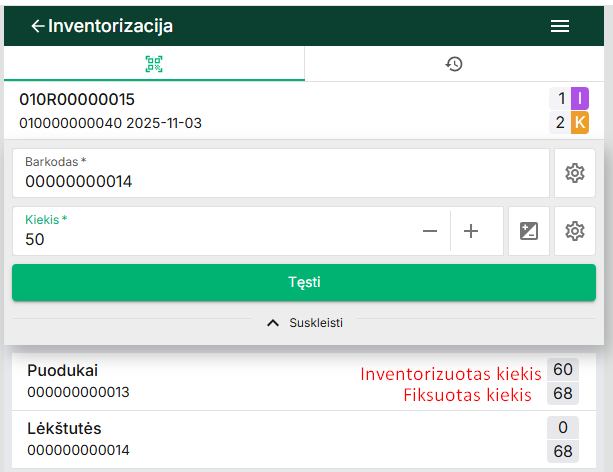Click the calculator icon beside quantity
613x472 pixels.
[x=529, y=231]
